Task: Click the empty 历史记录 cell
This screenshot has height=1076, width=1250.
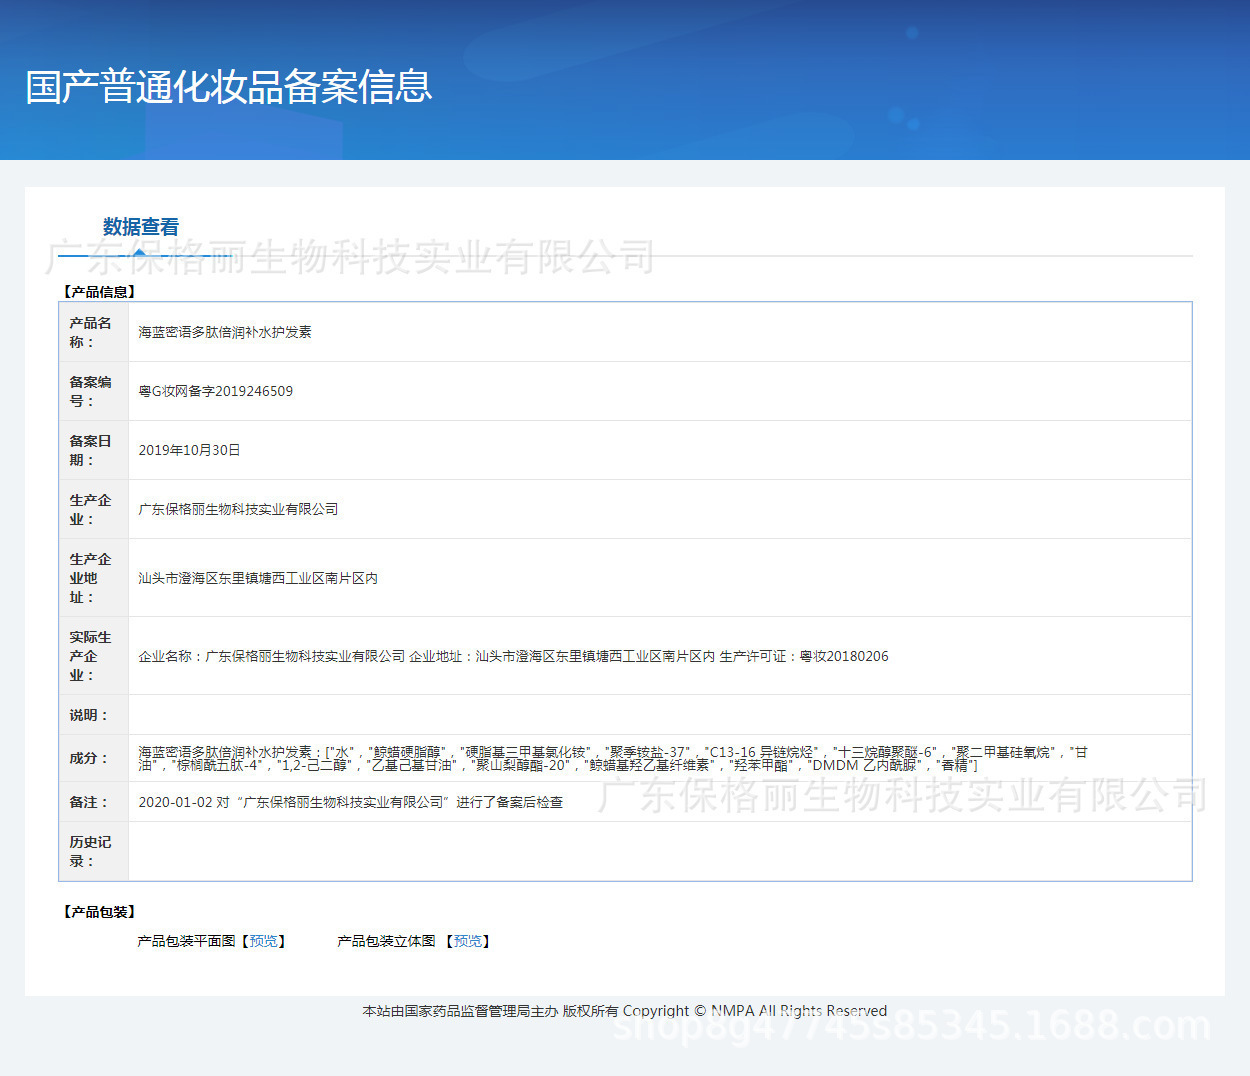Action: click(659, 851)
